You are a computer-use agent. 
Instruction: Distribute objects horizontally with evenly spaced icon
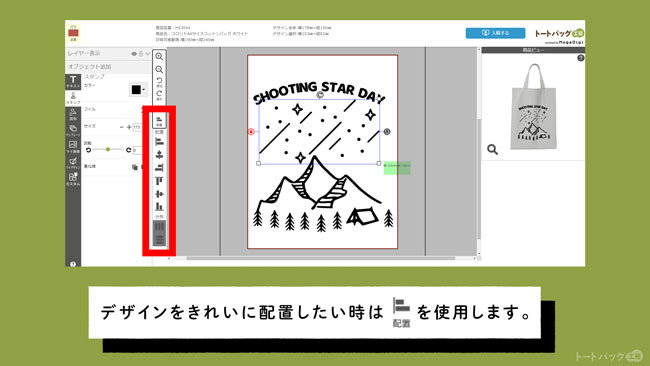[159, 226]
